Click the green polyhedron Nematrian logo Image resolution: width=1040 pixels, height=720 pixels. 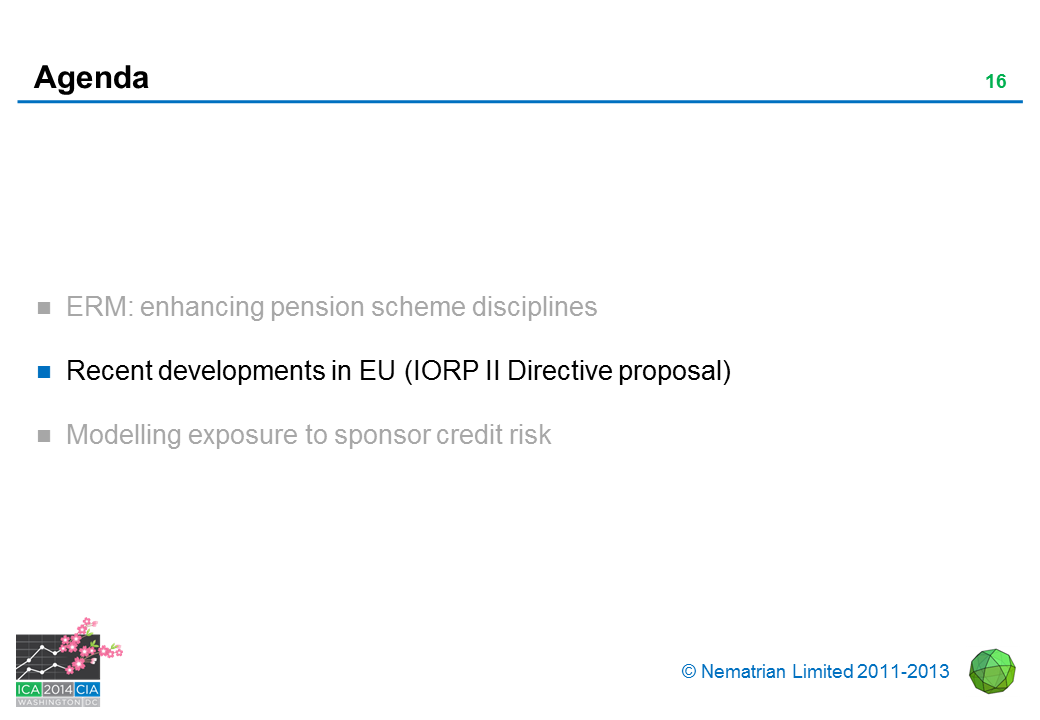pos(992,671)
